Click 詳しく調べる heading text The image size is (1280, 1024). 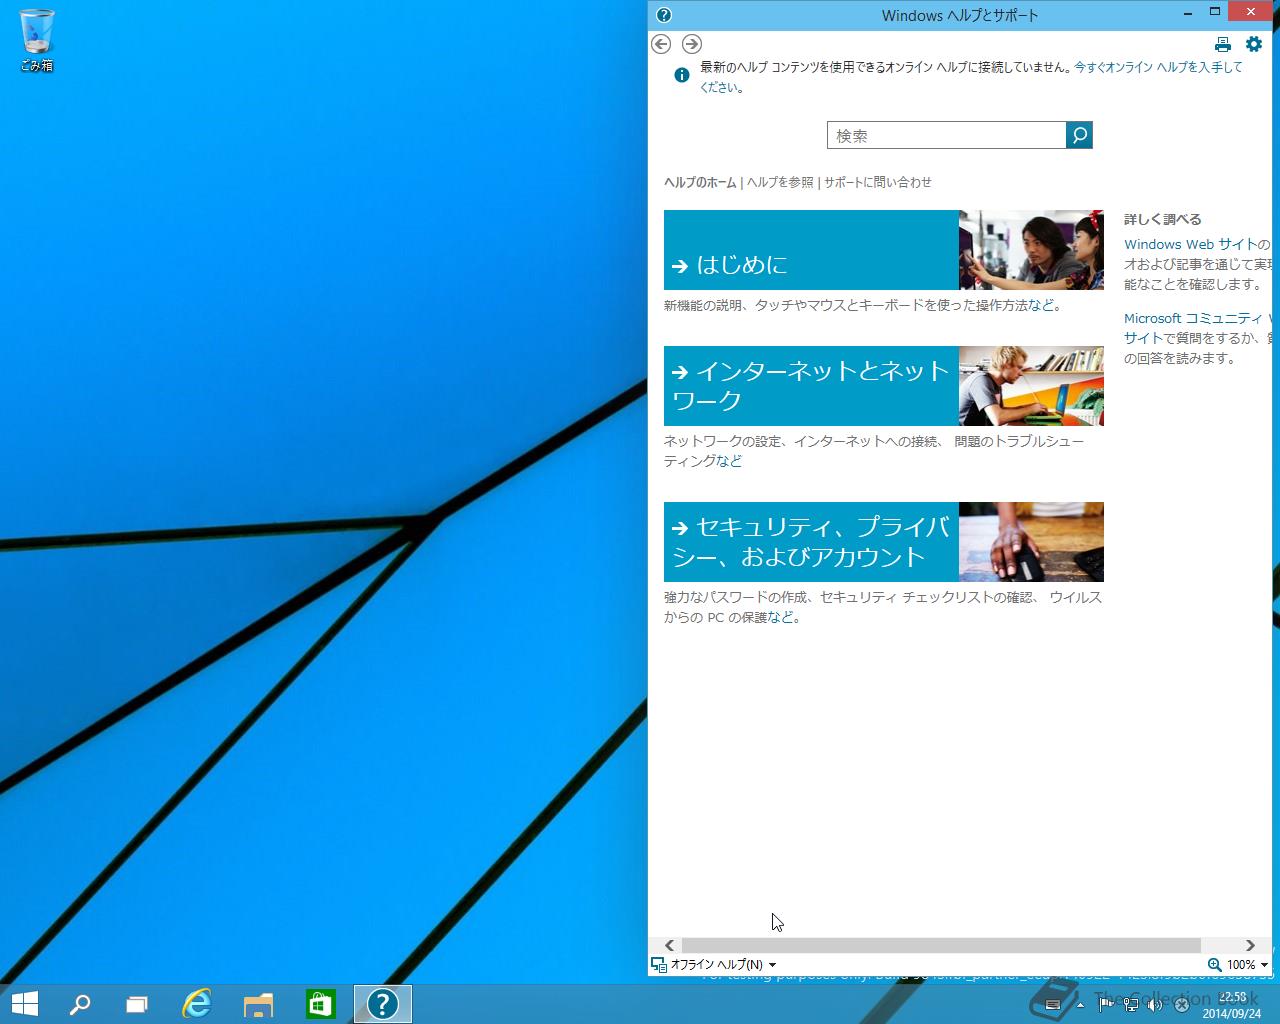pyautogui.click(x=1162, y=219)
